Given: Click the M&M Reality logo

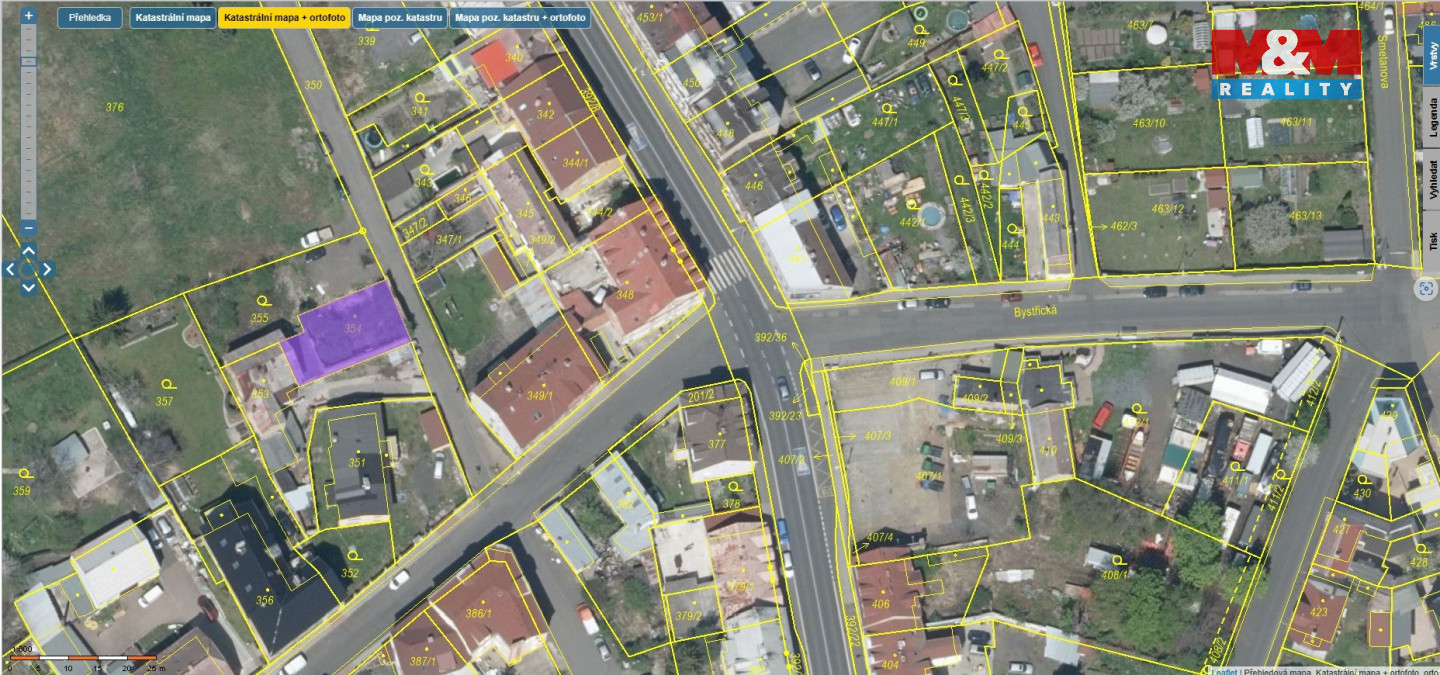Looking at the screenshot, I should coord(1286,63).
